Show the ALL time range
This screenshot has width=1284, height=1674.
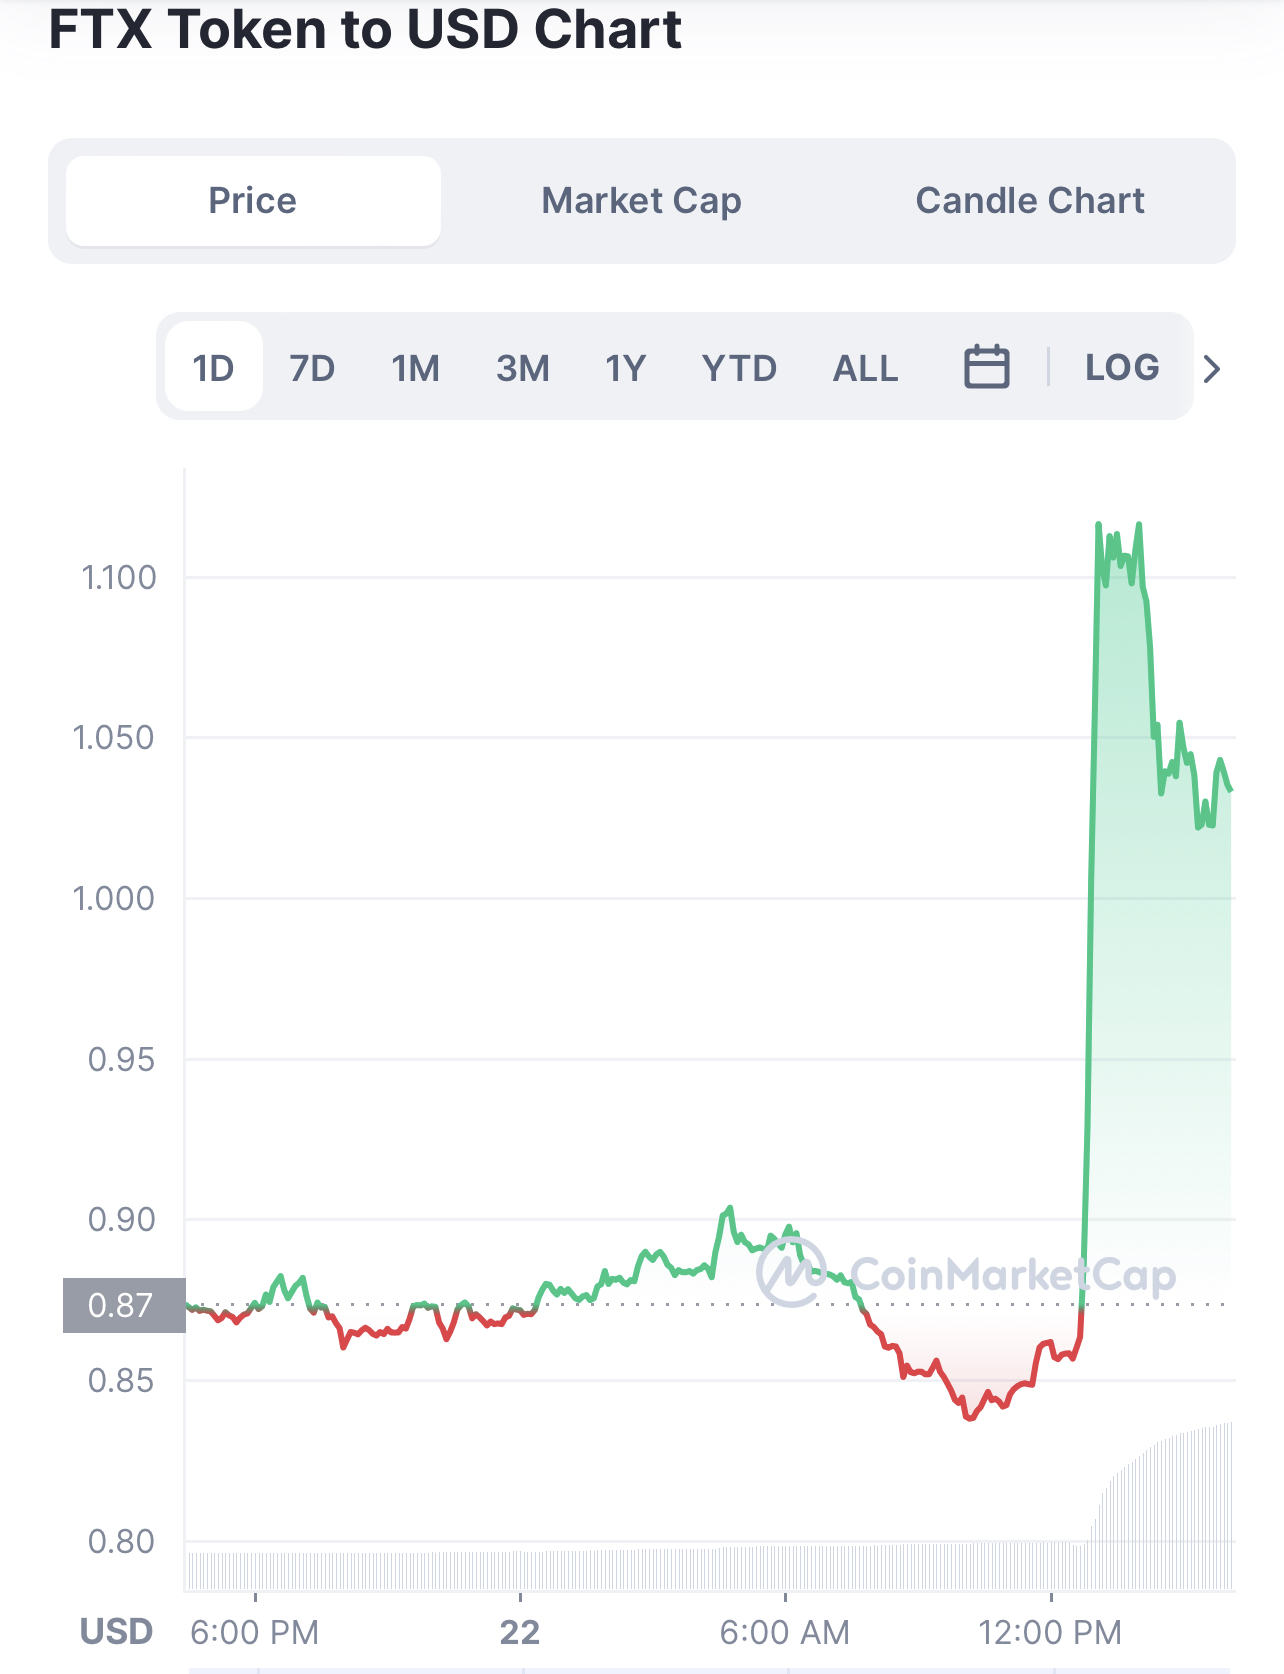865,368
